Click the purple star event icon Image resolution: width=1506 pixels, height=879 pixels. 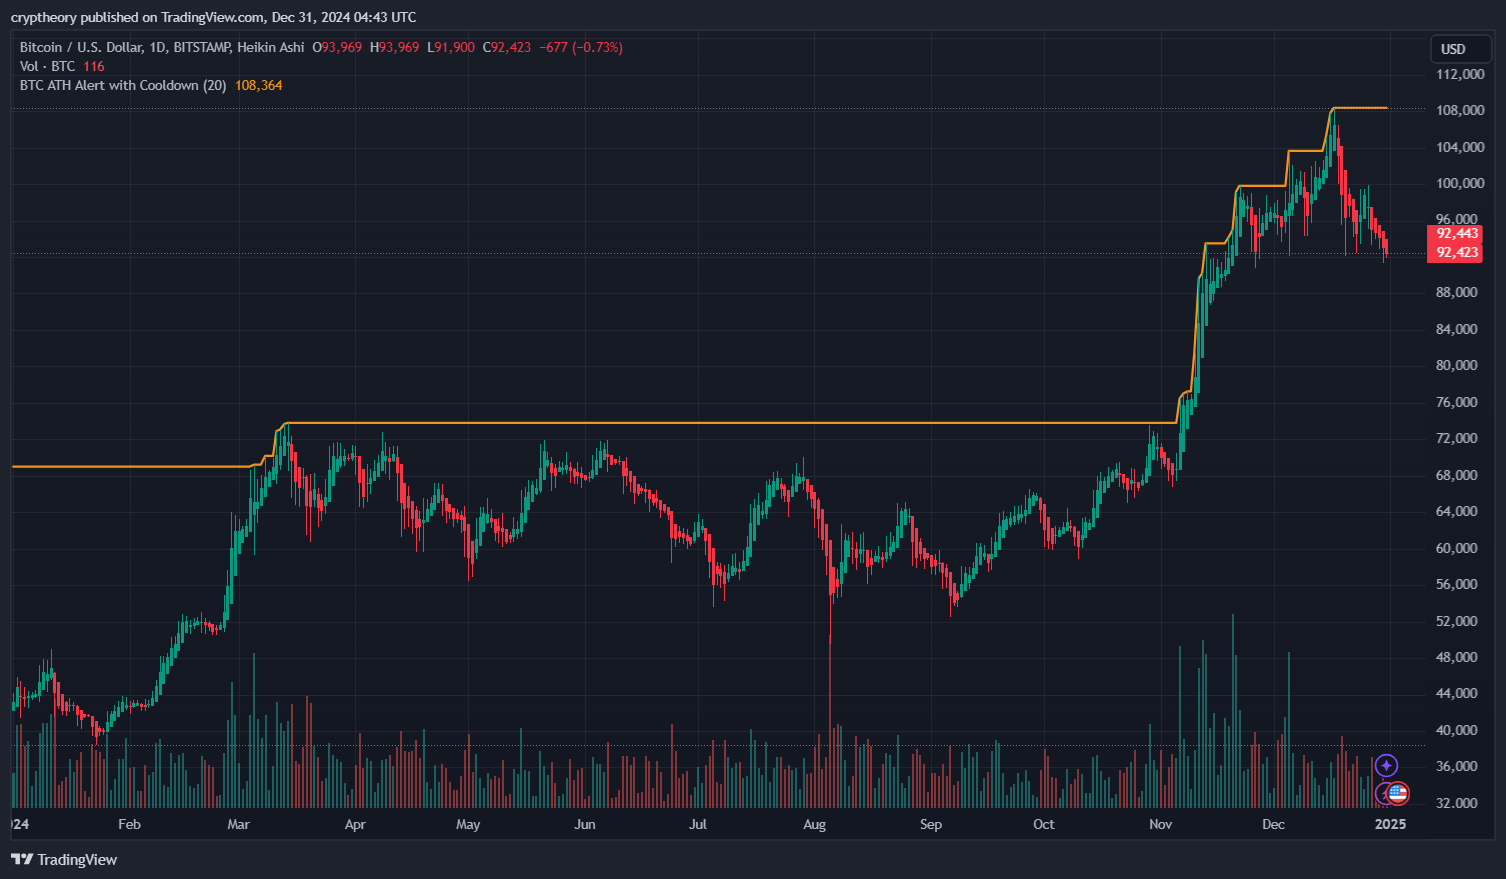click(x=1386, y=766)
